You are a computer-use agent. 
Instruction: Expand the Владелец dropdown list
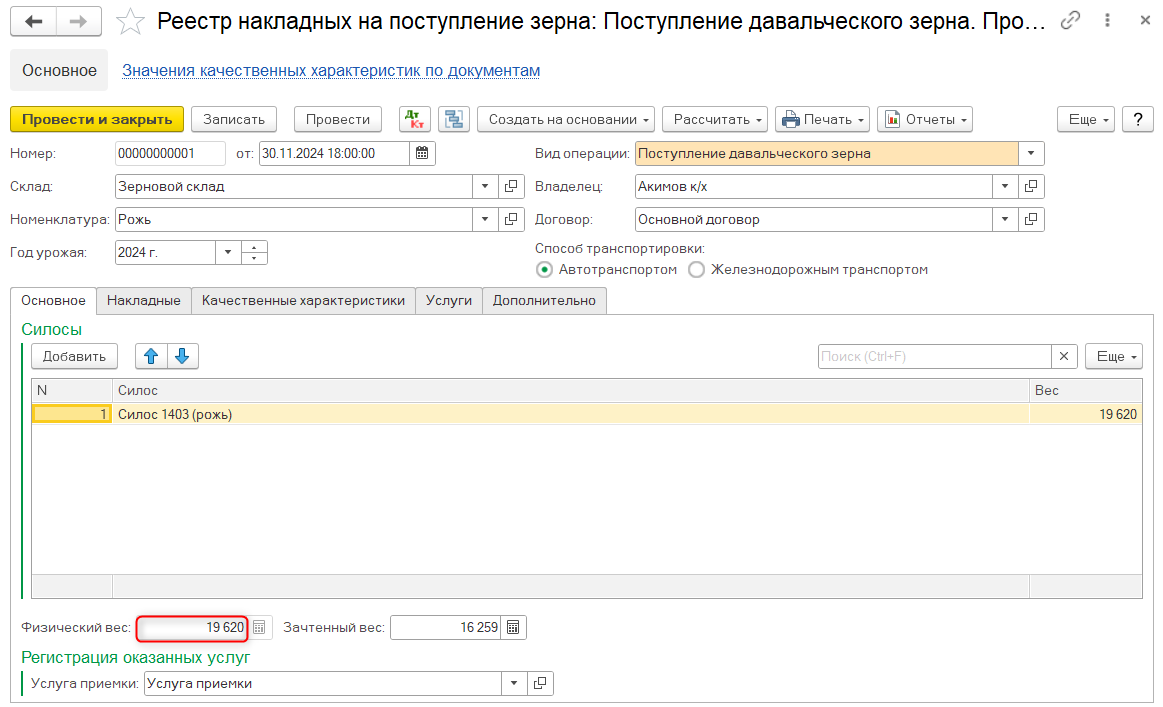coord(1005,186)
